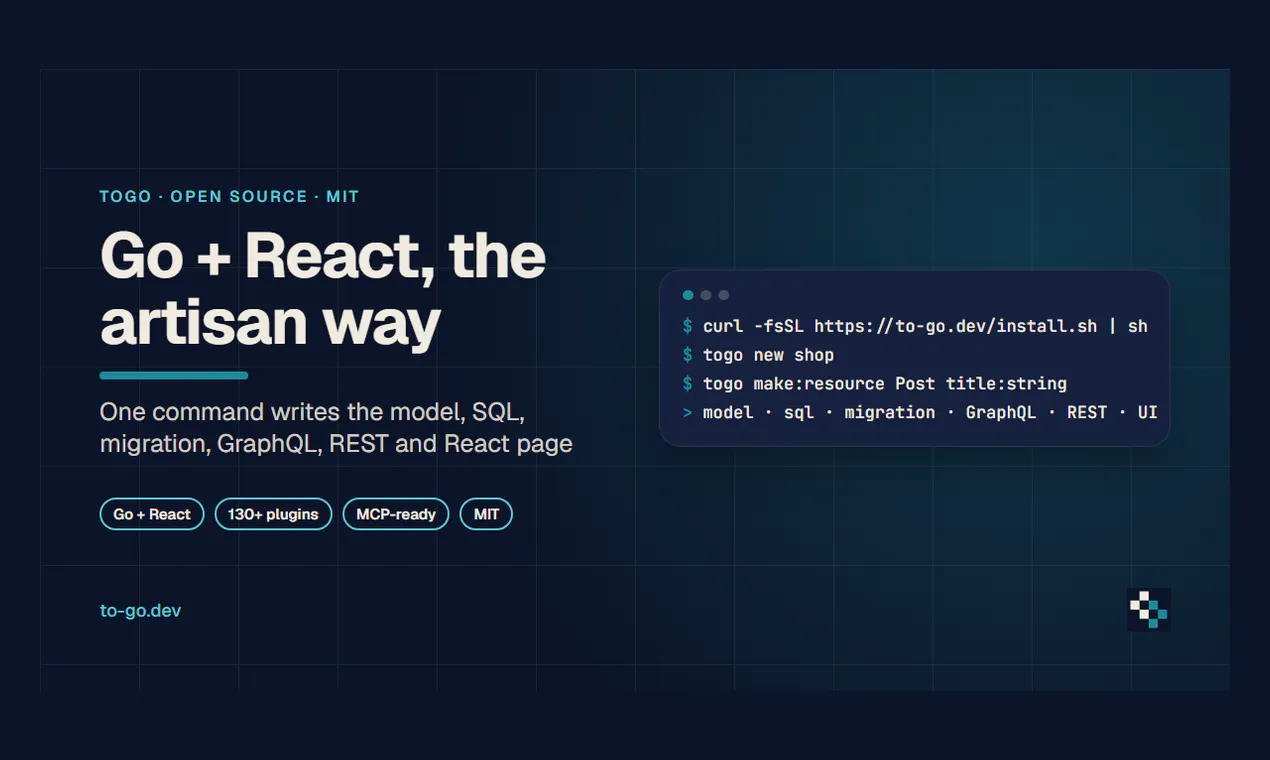Click the 'togo new shop' command

pyautogui.click(x=758, y=355)
